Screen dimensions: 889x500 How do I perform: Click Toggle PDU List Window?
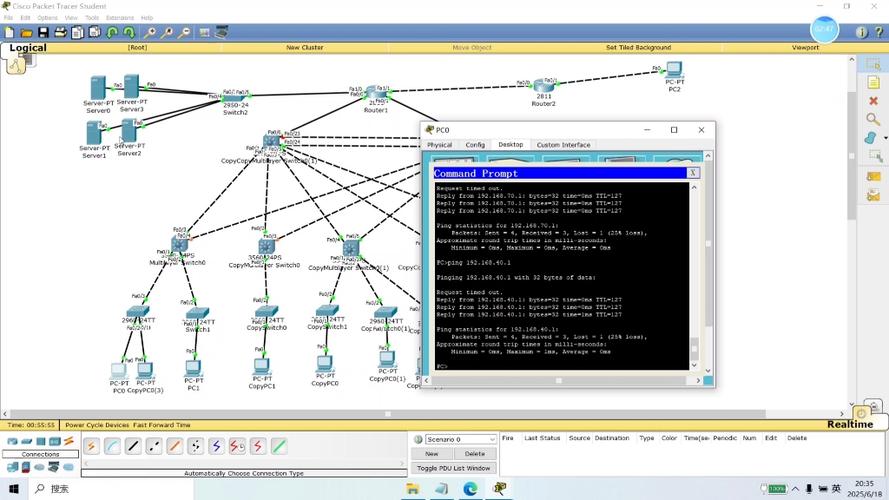[454, 468]
